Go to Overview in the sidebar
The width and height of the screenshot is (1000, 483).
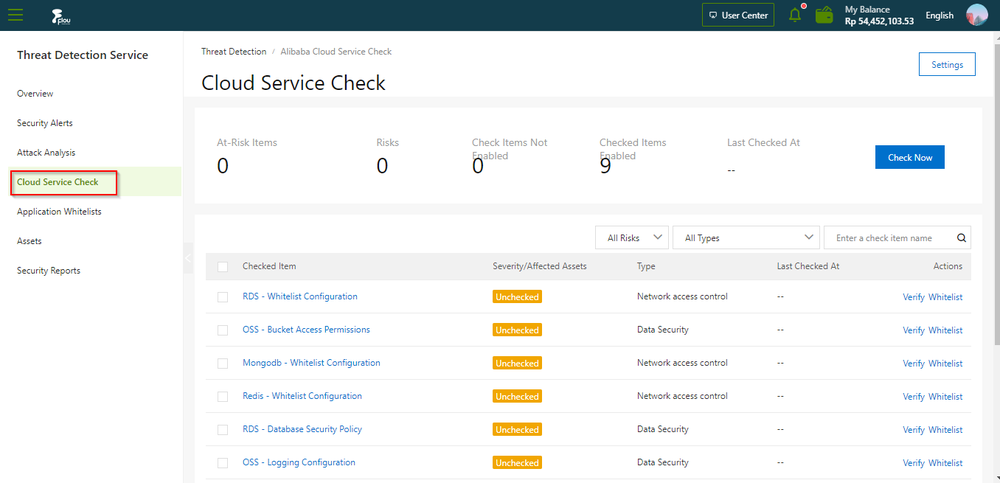click(x=35, y=94)
